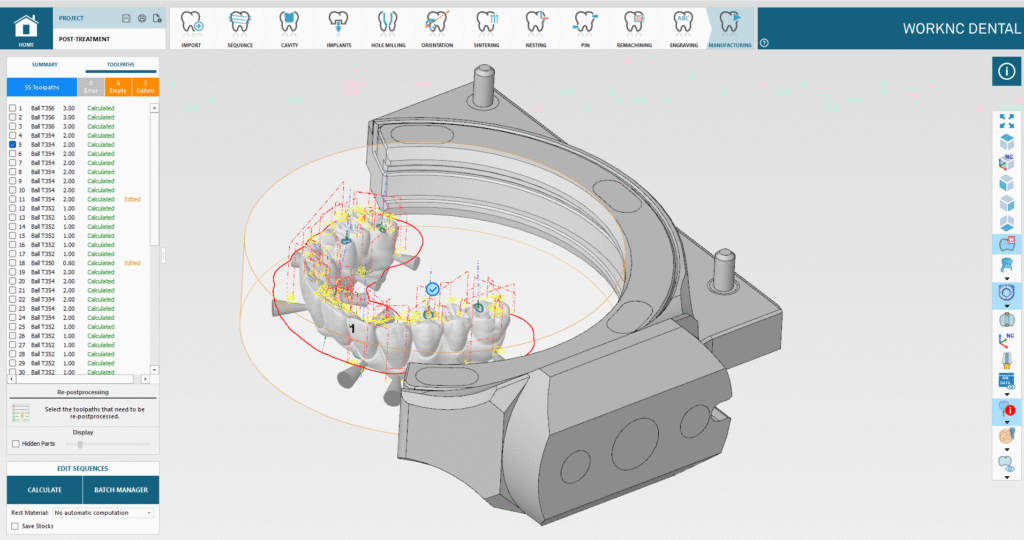Toggle the tooth warning info icon
The width and height of the screenshot is (1024, 540).
click(1006, 410)
